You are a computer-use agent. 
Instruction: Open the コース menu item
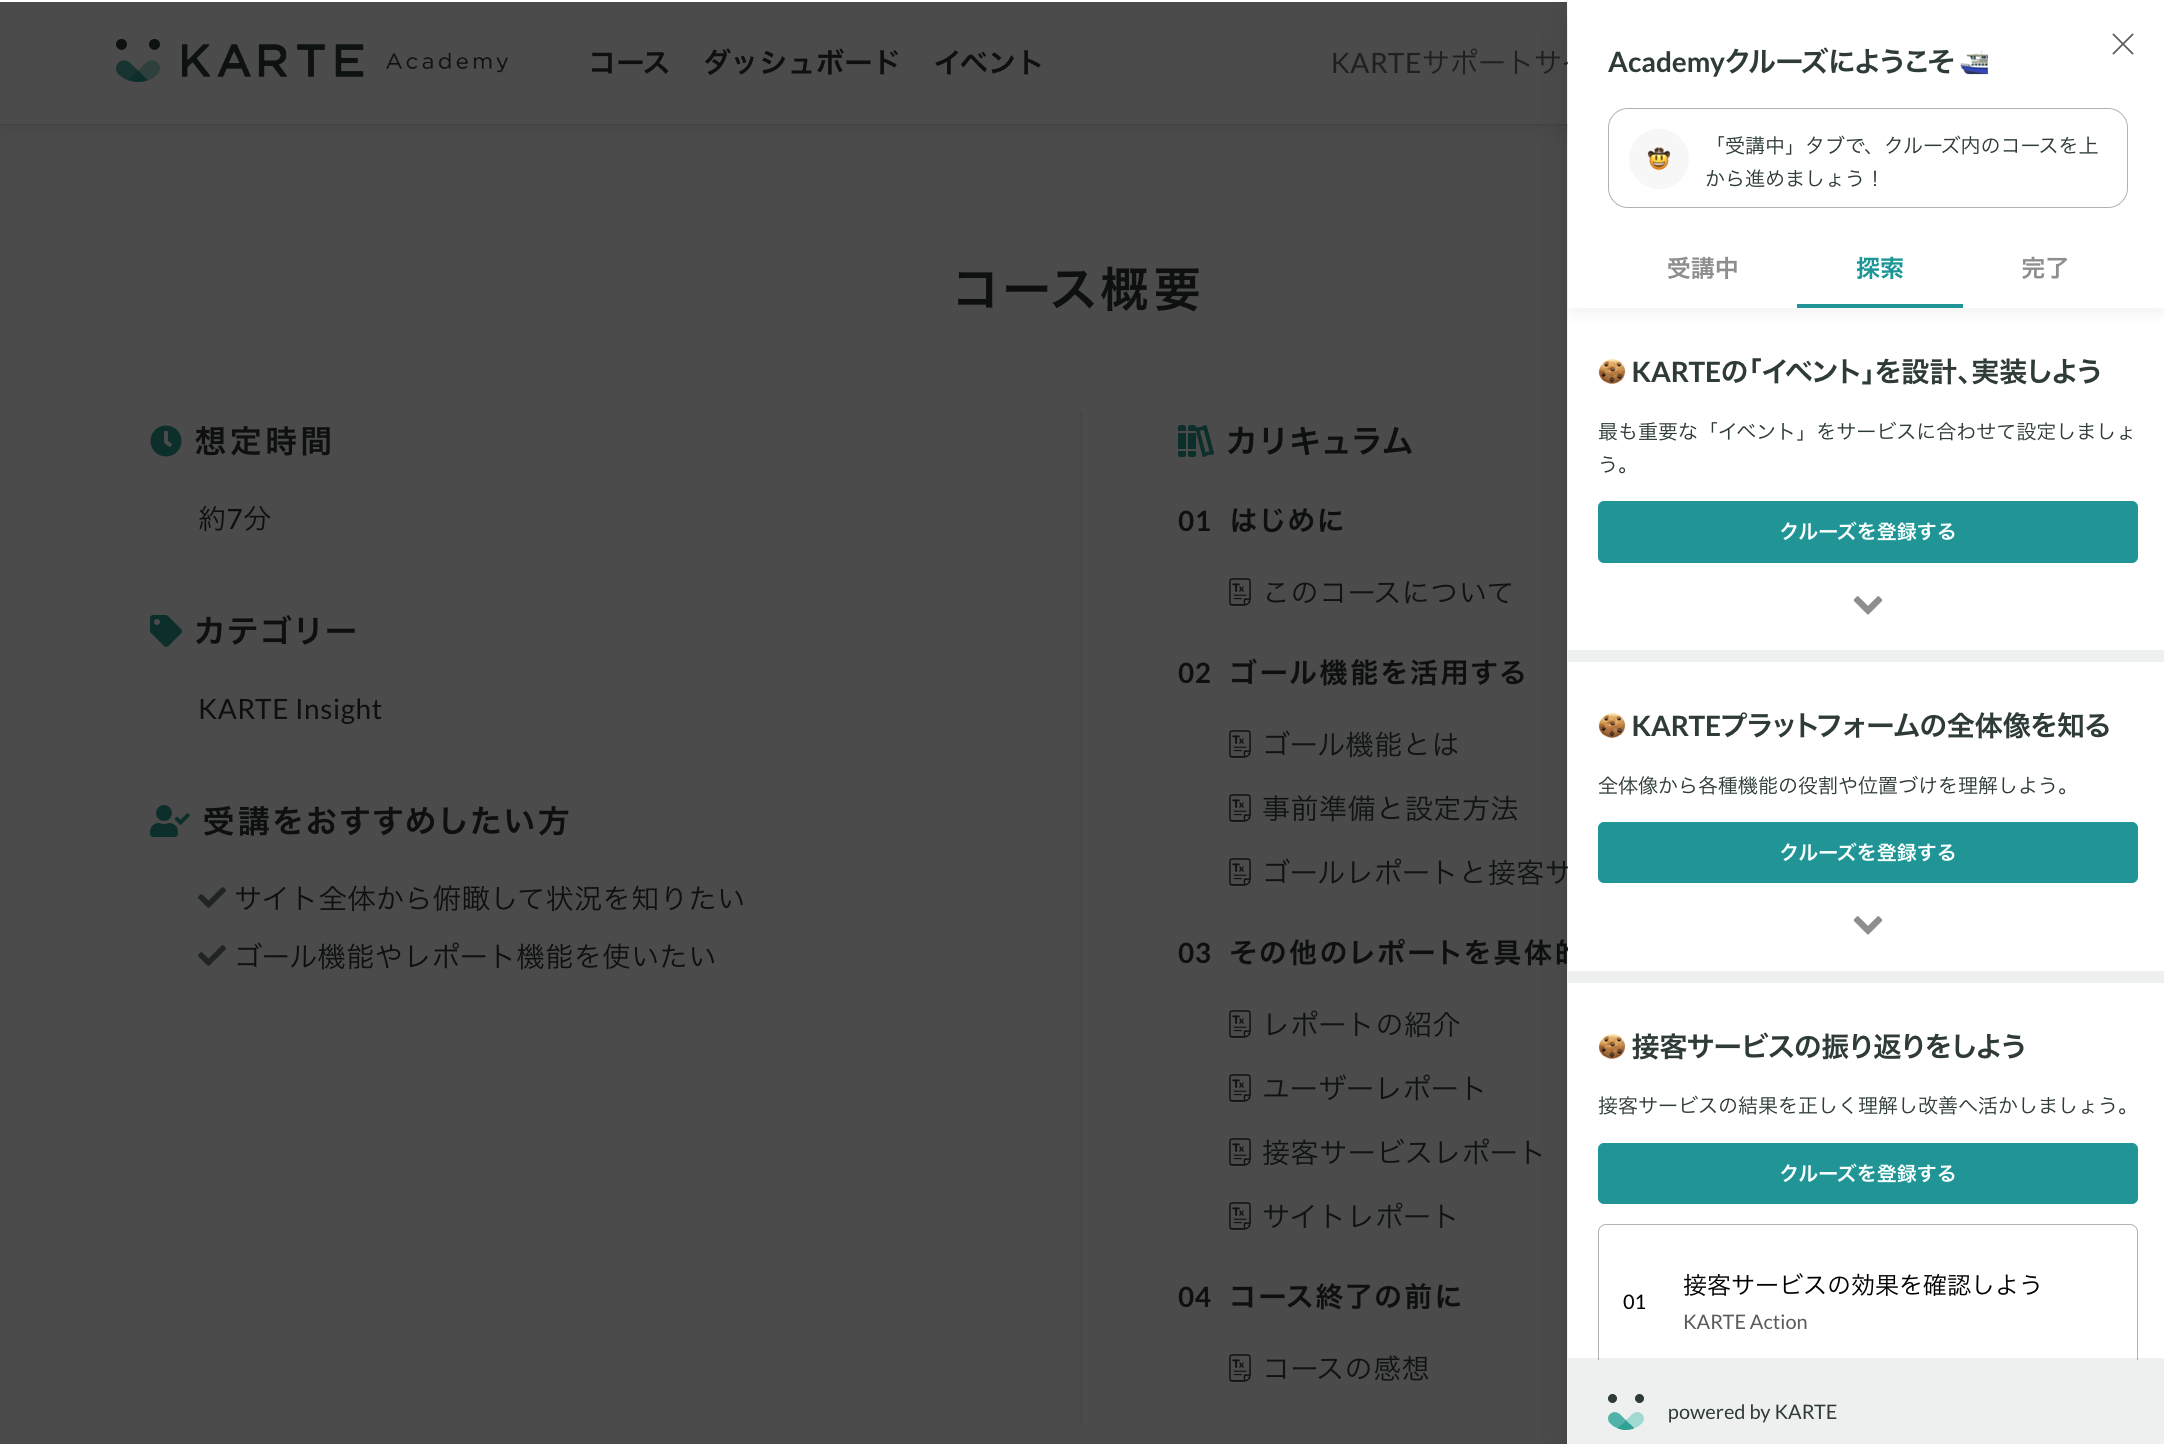tap(628, 62)
